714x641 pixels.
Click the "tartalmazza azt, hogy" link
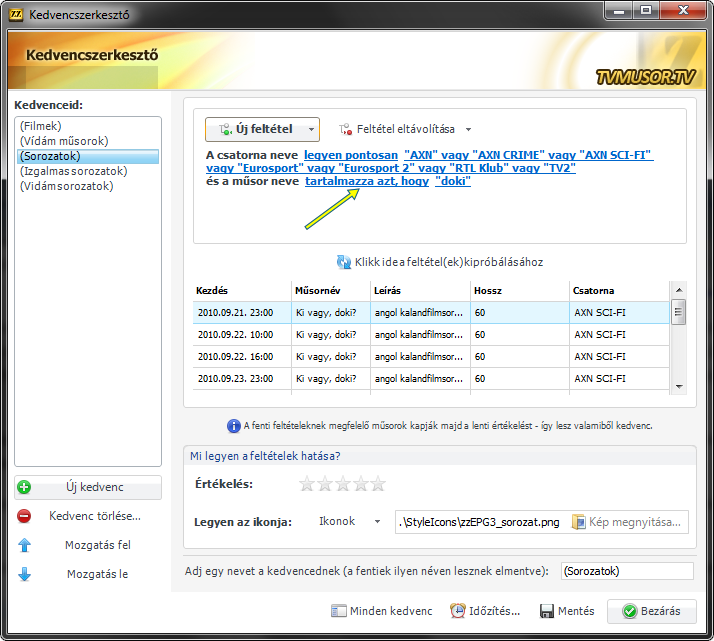(x=365, y=182)
